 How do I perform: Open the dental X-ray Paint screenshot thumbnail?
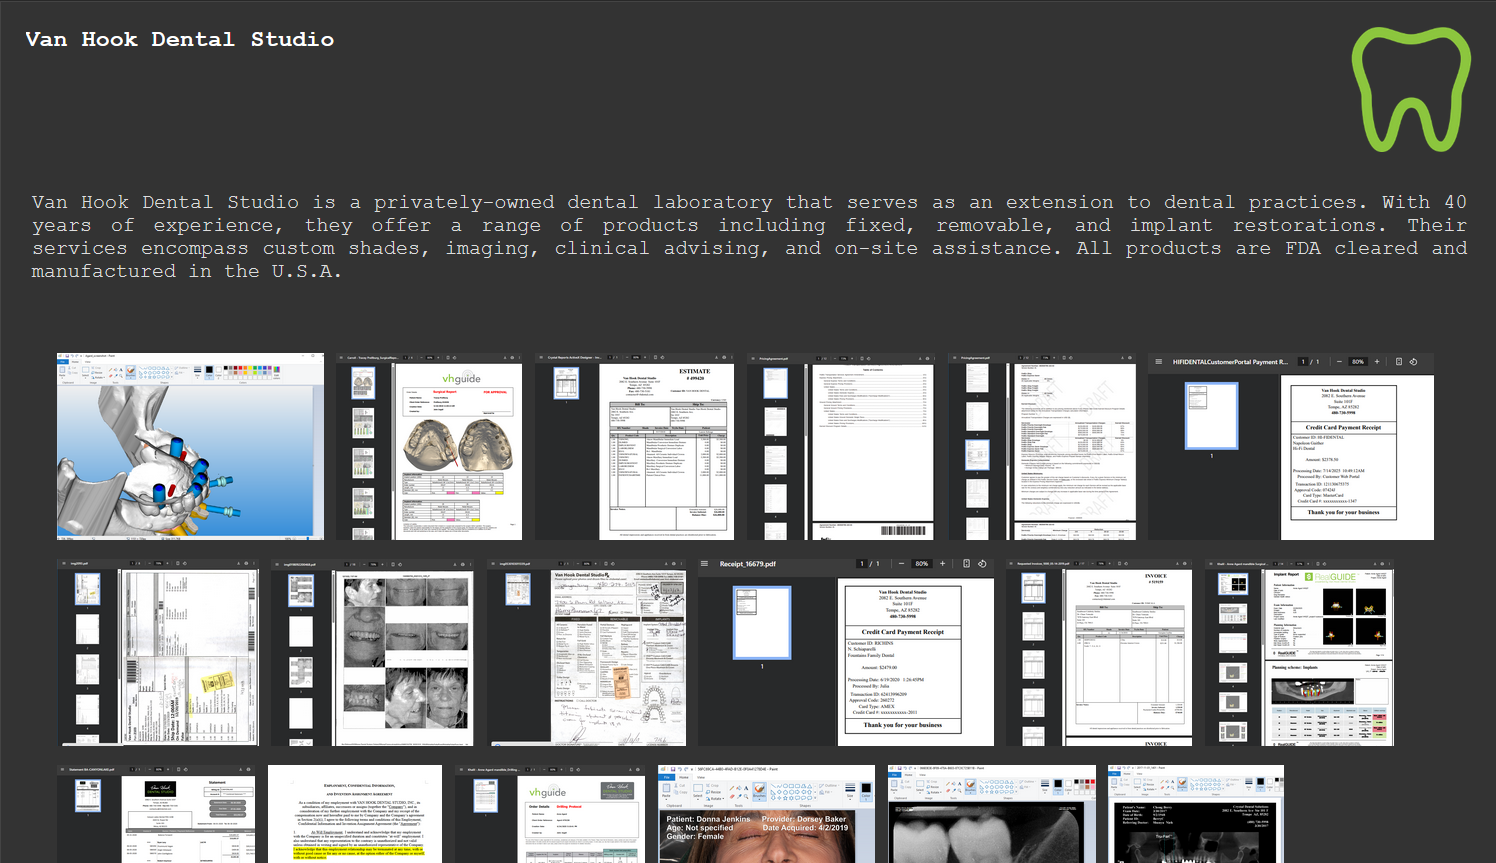[992, 814]
